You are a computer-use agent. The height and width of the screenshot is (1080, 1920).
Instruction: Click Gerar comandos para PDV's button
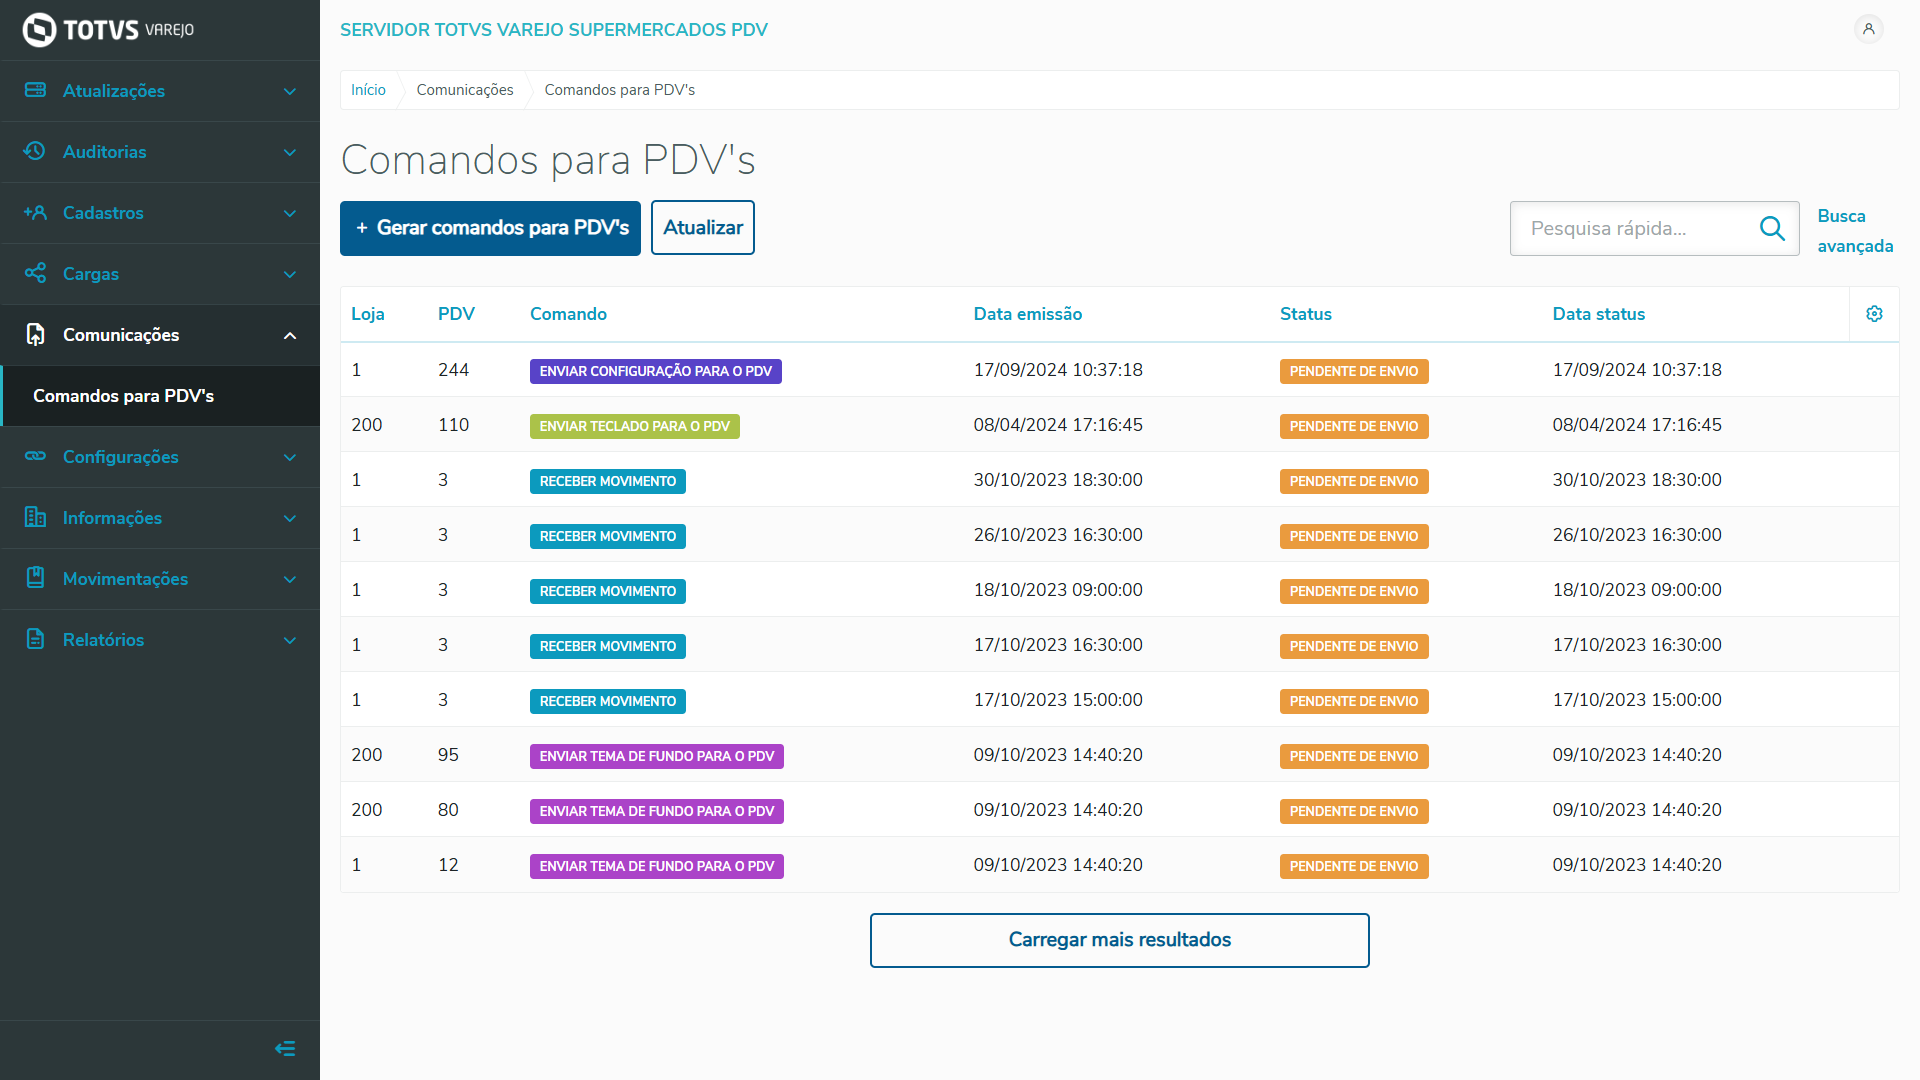coord(490,228)
